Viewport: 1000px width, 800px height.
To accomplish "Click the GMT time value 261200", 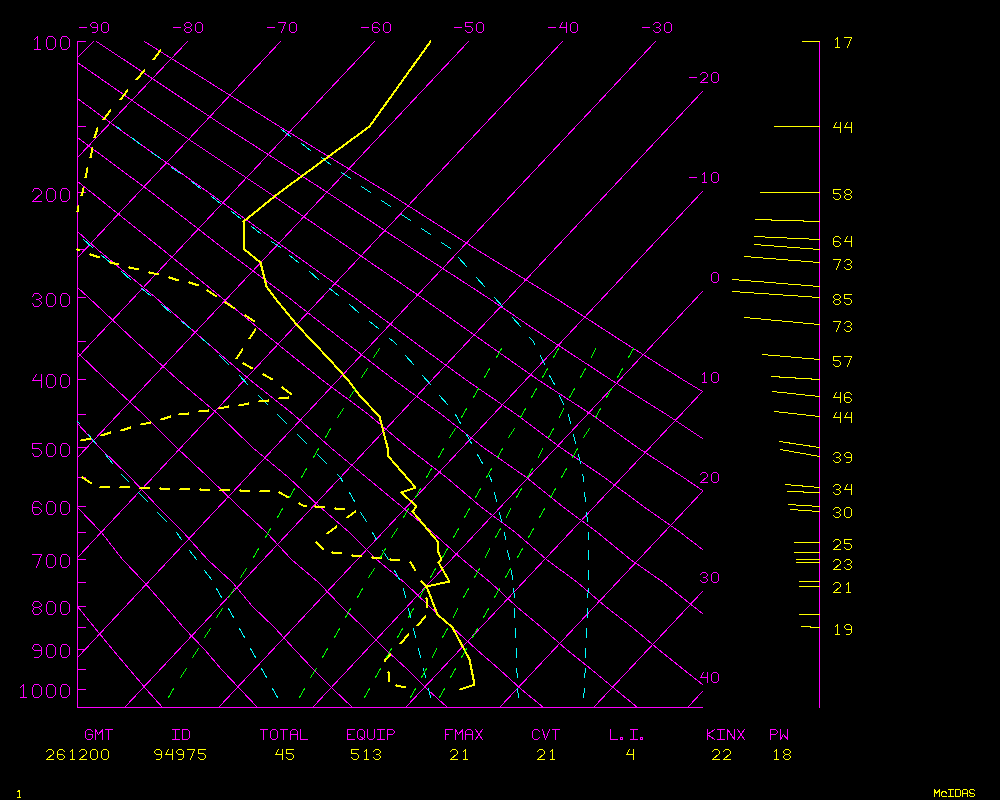I will (x=77, y=755).
